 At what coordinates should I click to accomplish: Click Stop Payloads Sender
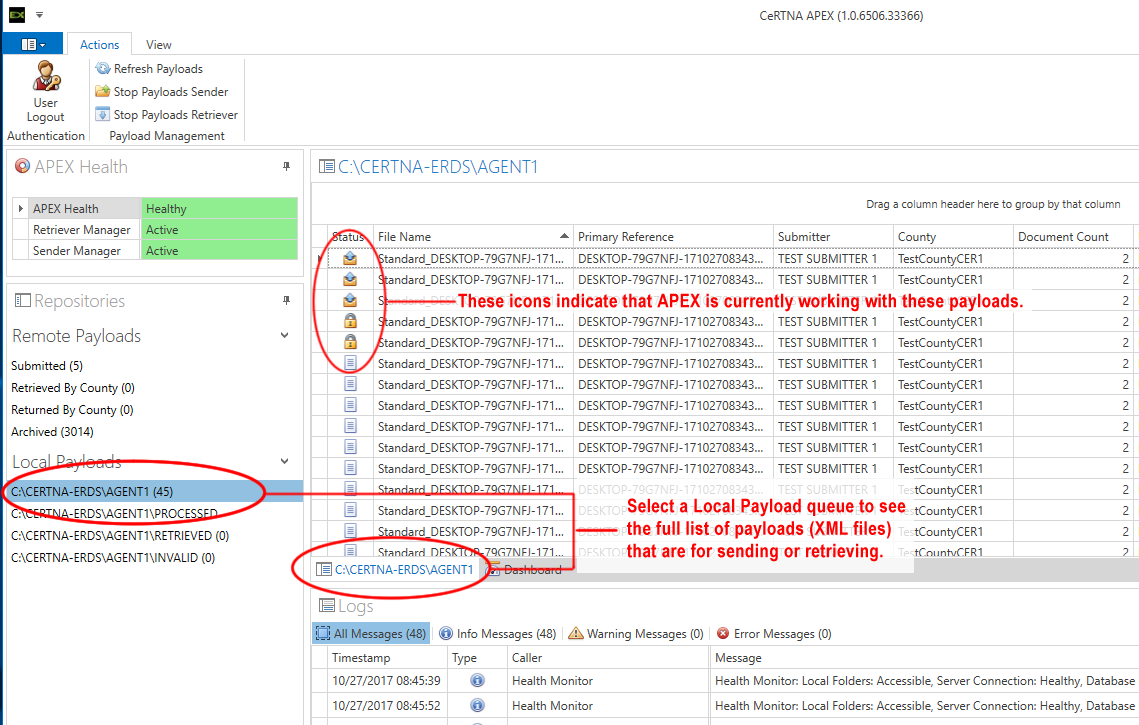tap(161, 92)
